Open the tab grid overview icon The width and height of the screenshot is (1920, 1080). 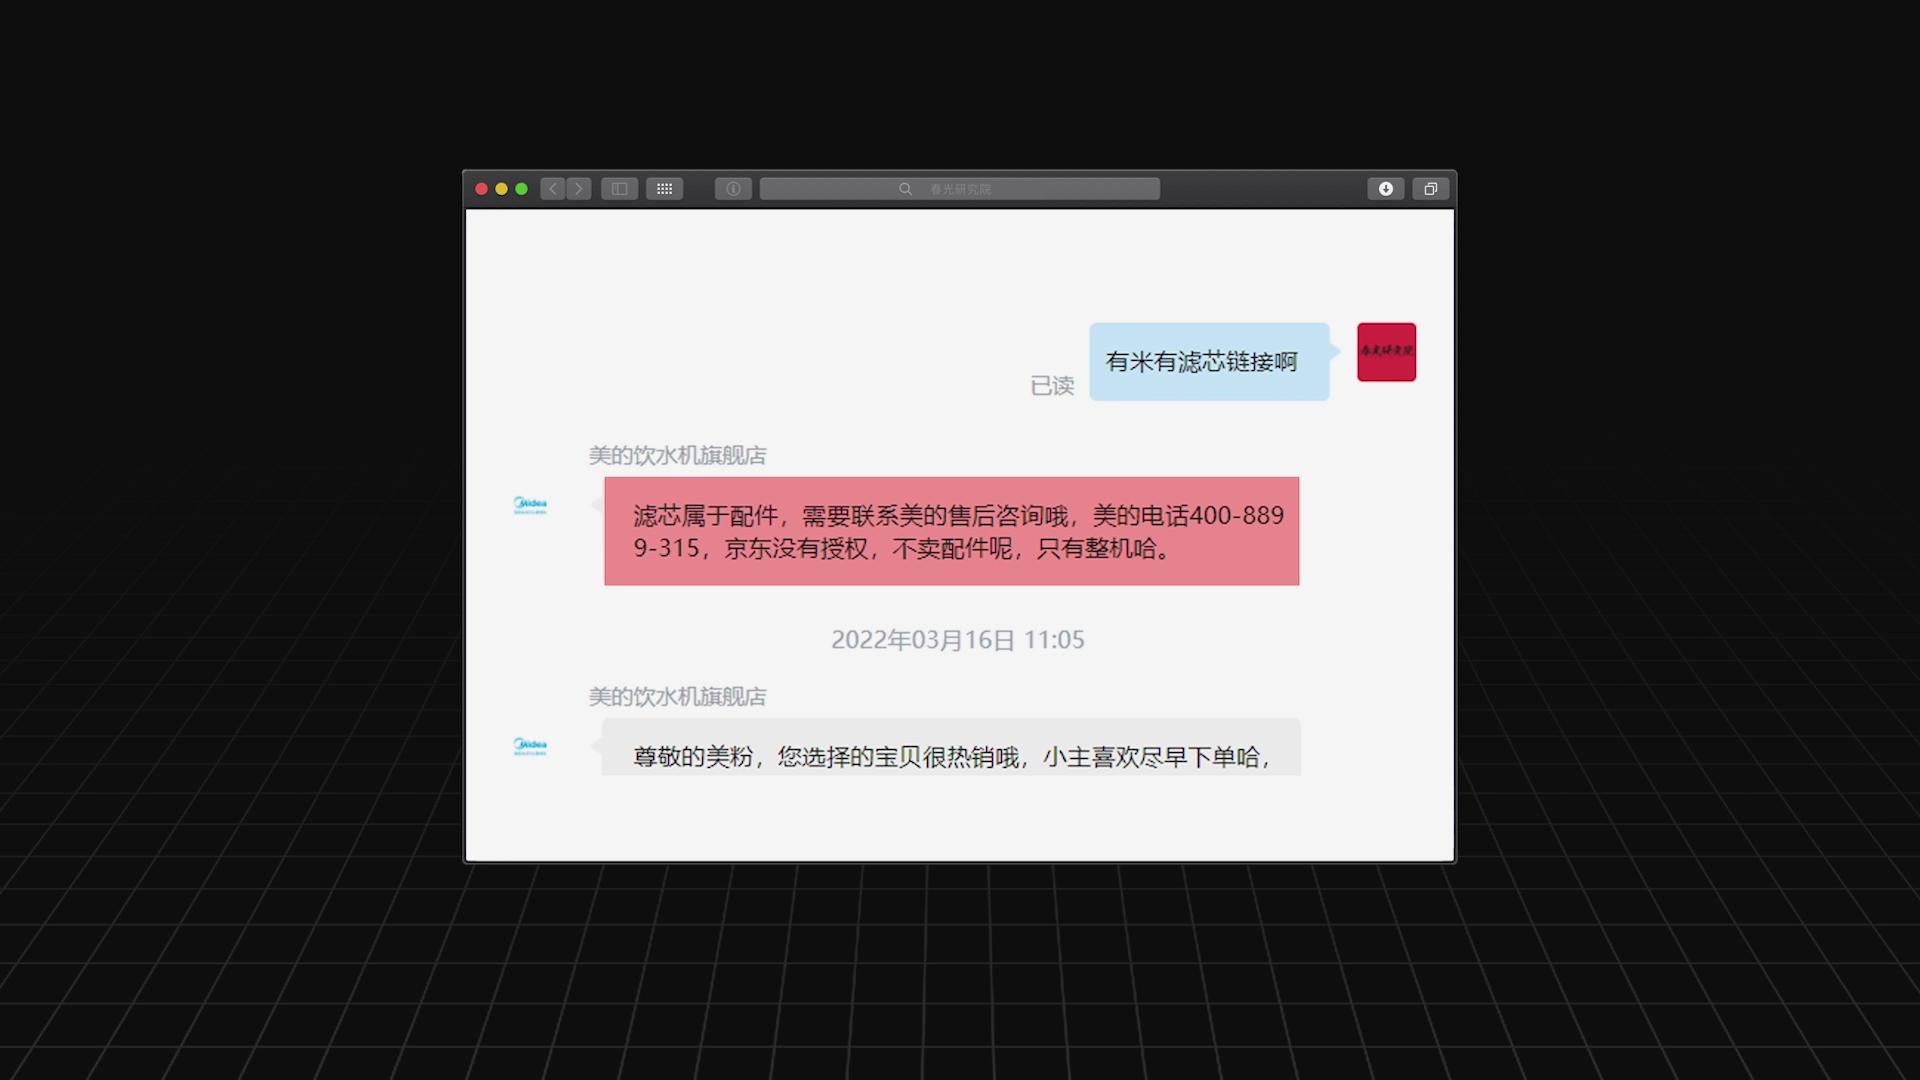tap(664, 188)
